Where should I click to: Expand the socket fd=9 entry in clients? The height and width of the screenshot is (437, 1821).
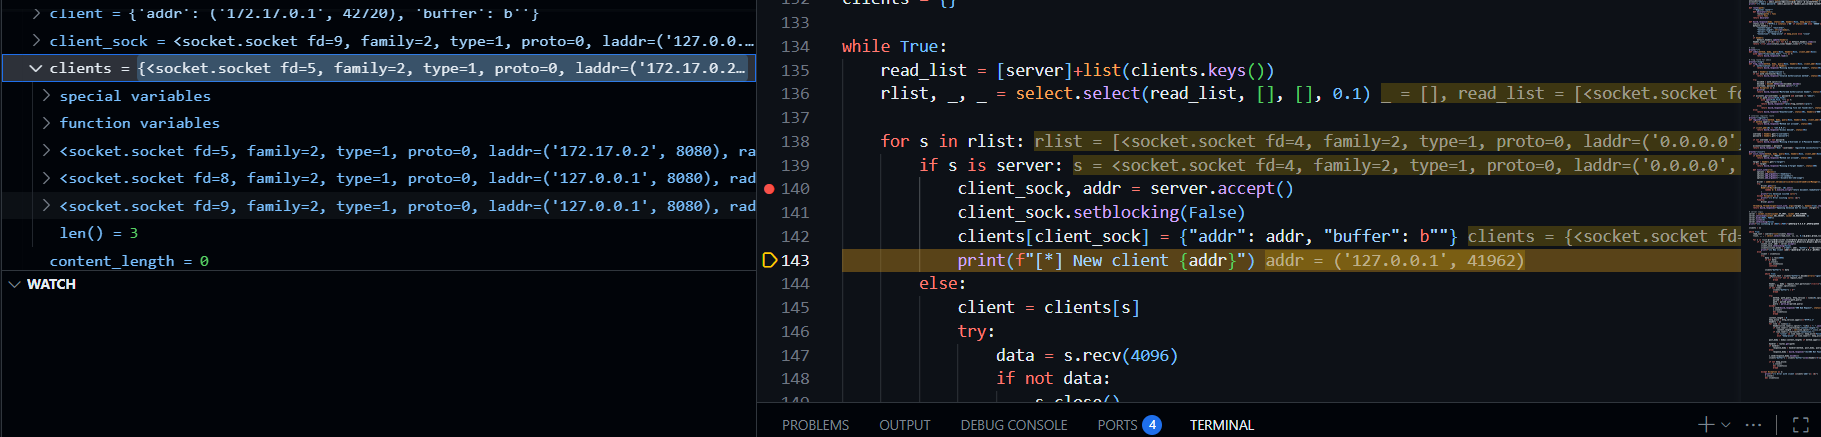pyautogui.click(x=46, y=206)
